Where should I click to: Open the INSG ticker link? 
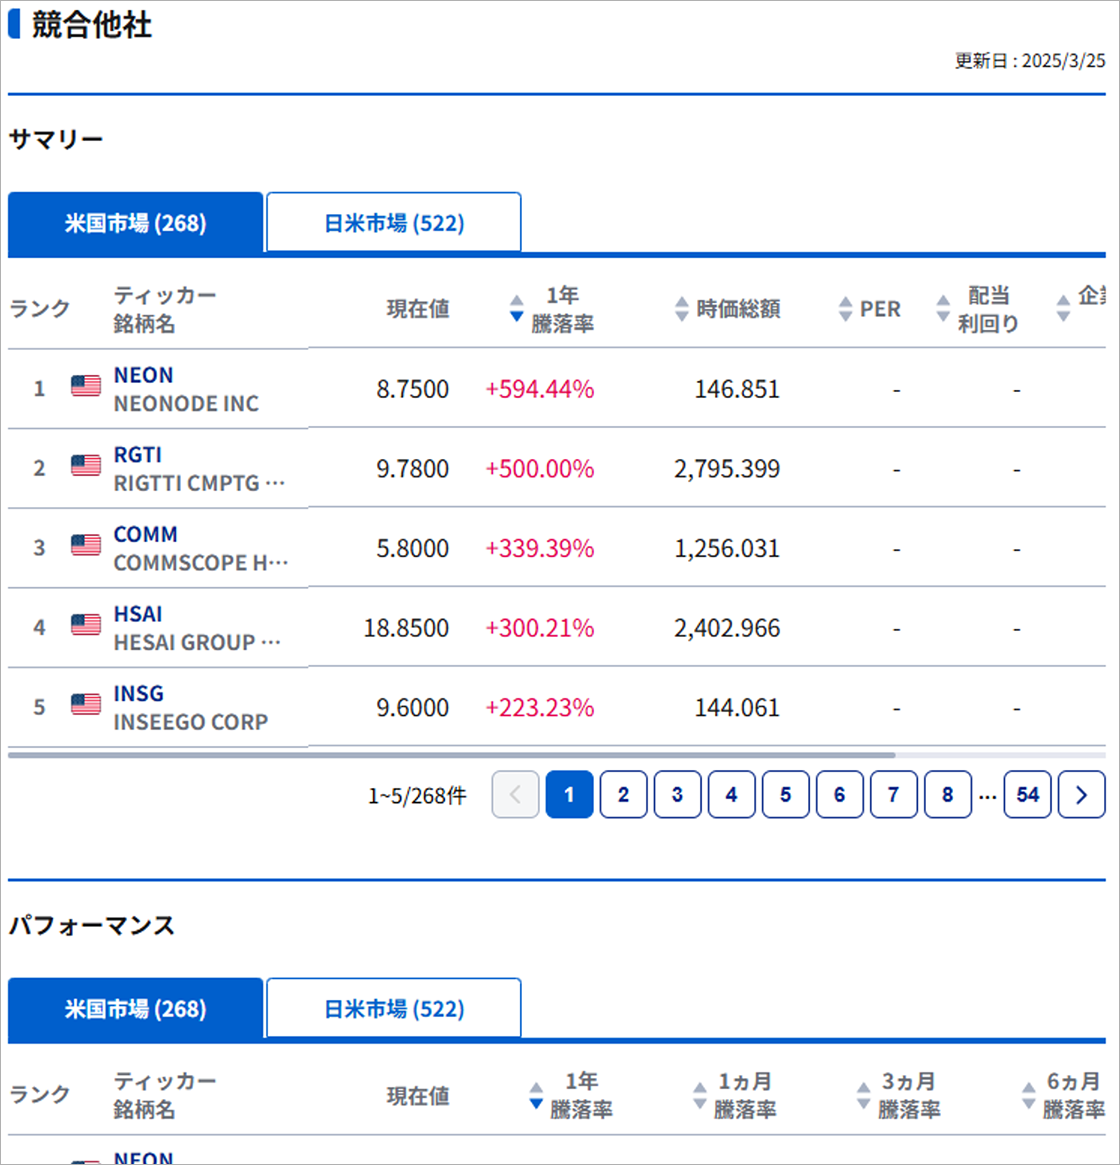point(138,693)
